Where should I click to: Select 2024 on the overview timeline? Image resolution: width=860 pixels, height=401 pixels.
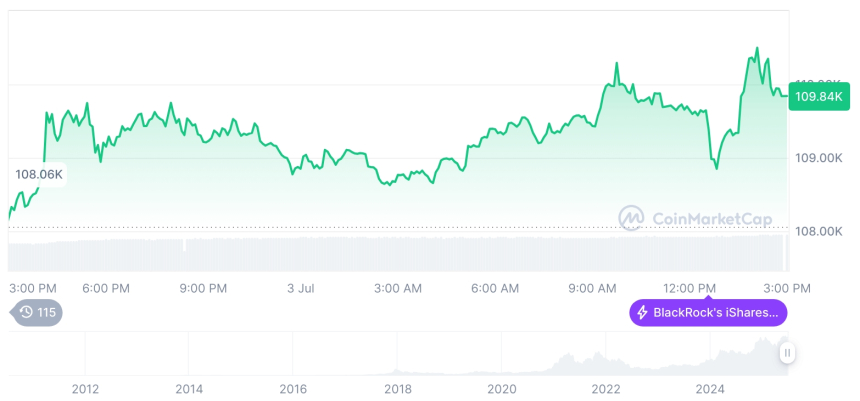tap(710, 389)
